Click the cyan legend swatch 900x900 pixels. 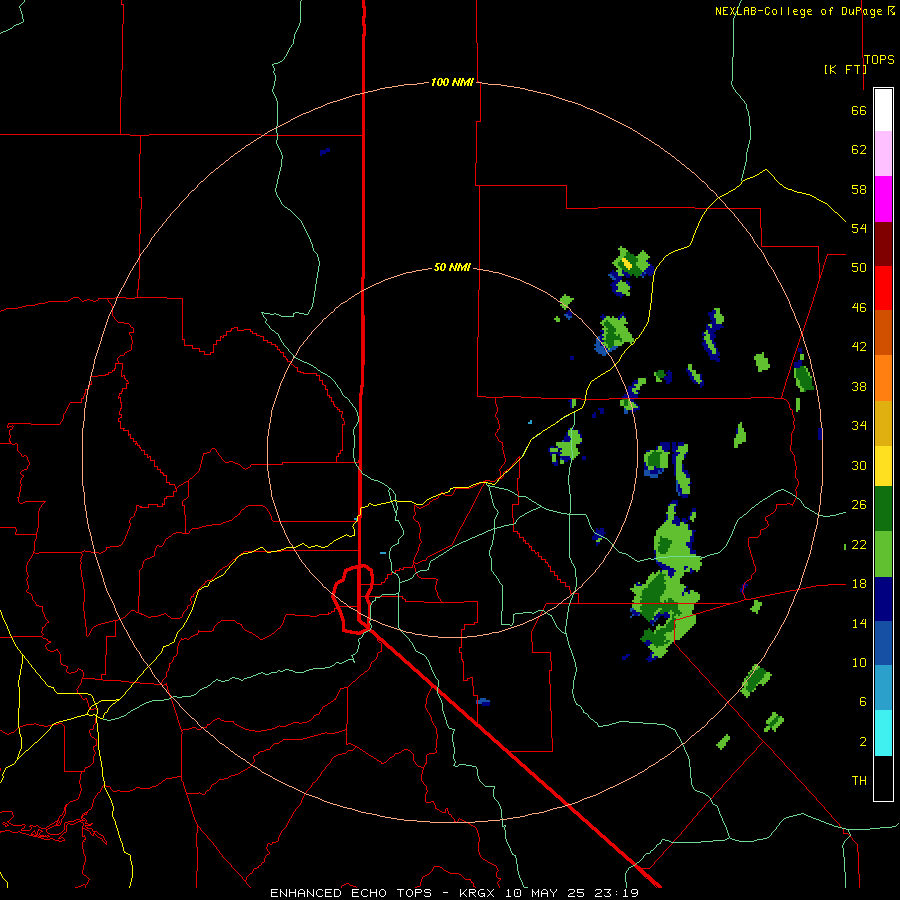[883, 733]
